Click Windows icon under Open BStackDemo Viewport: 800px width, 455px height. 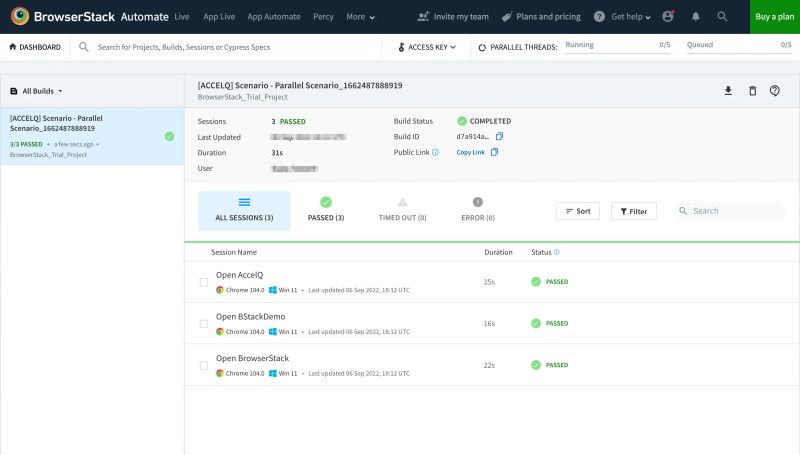tap(273, 332)
